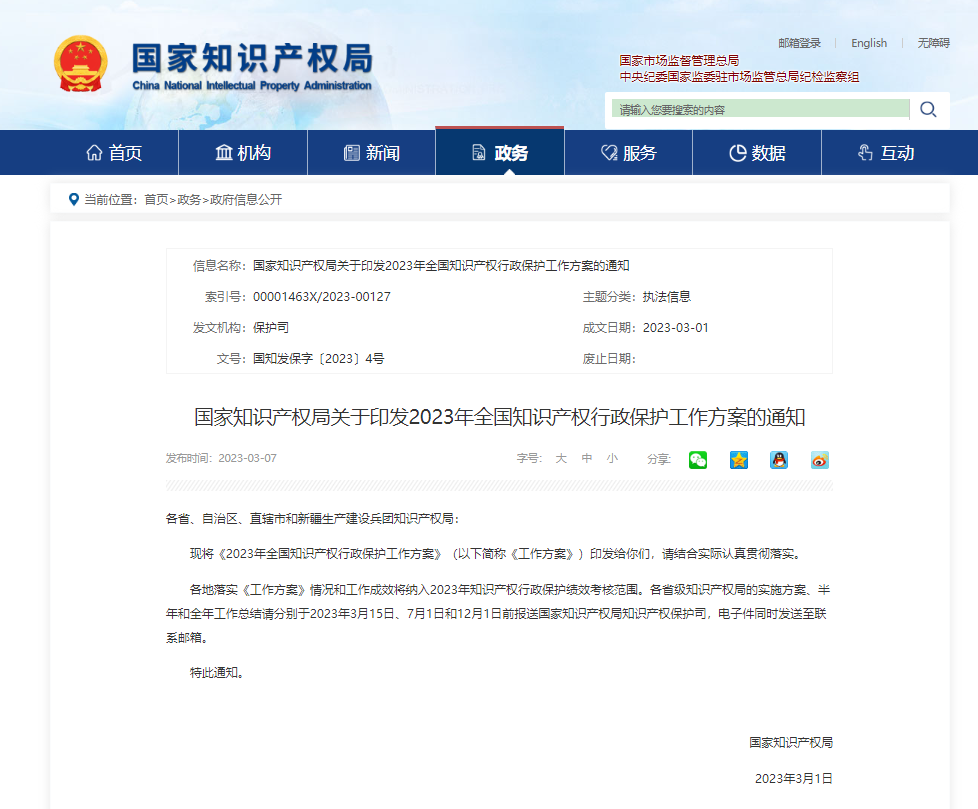Click the 国家知识产权局 signature line

(x=791, y=742)
